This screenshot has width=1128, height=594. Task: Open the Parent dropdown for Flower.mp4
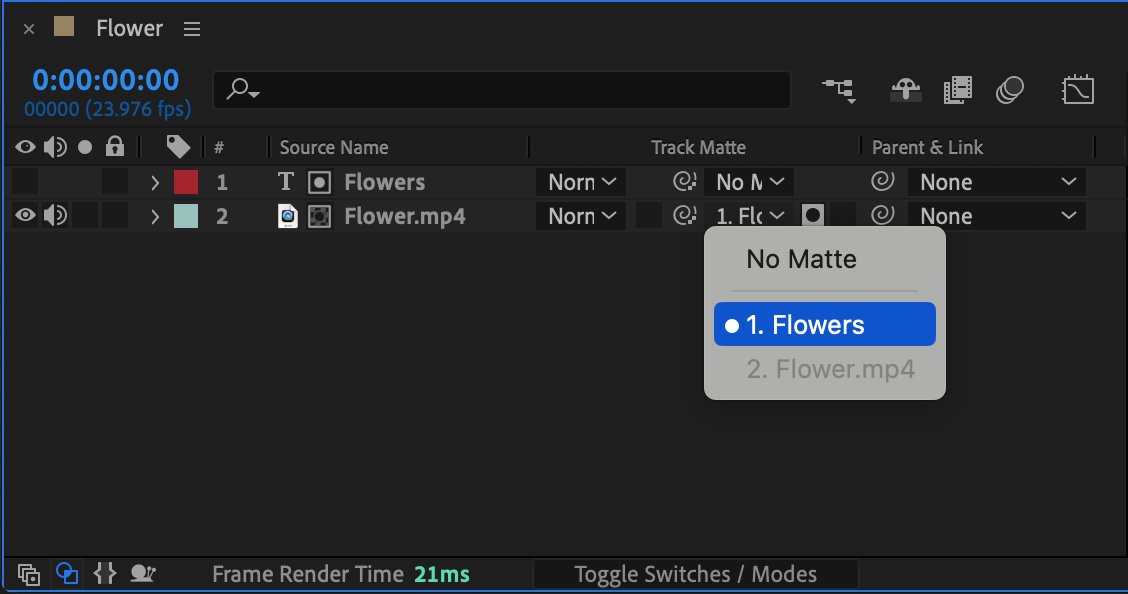[996, 216]
